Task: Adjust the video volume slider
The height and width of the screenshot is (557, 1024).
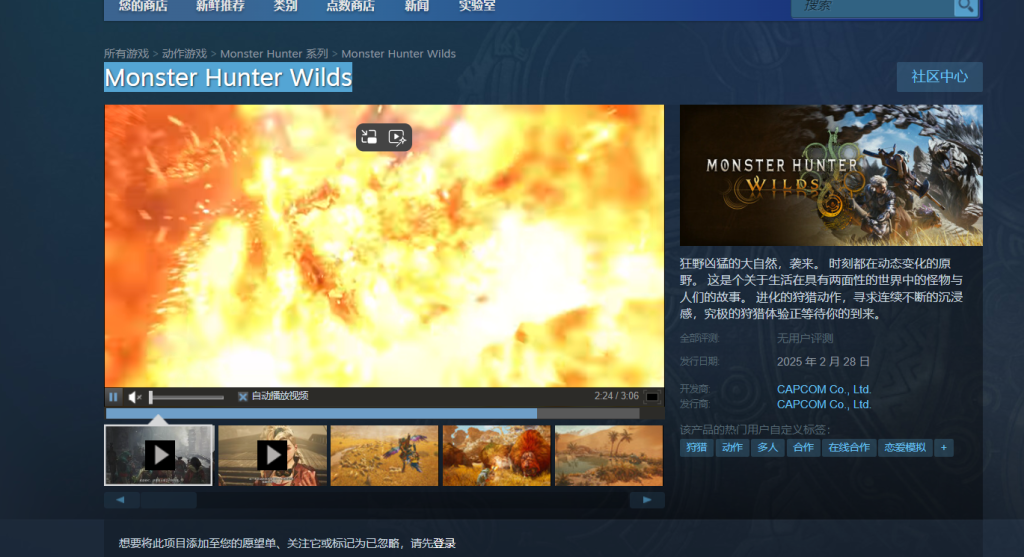Action: [187, 397]
